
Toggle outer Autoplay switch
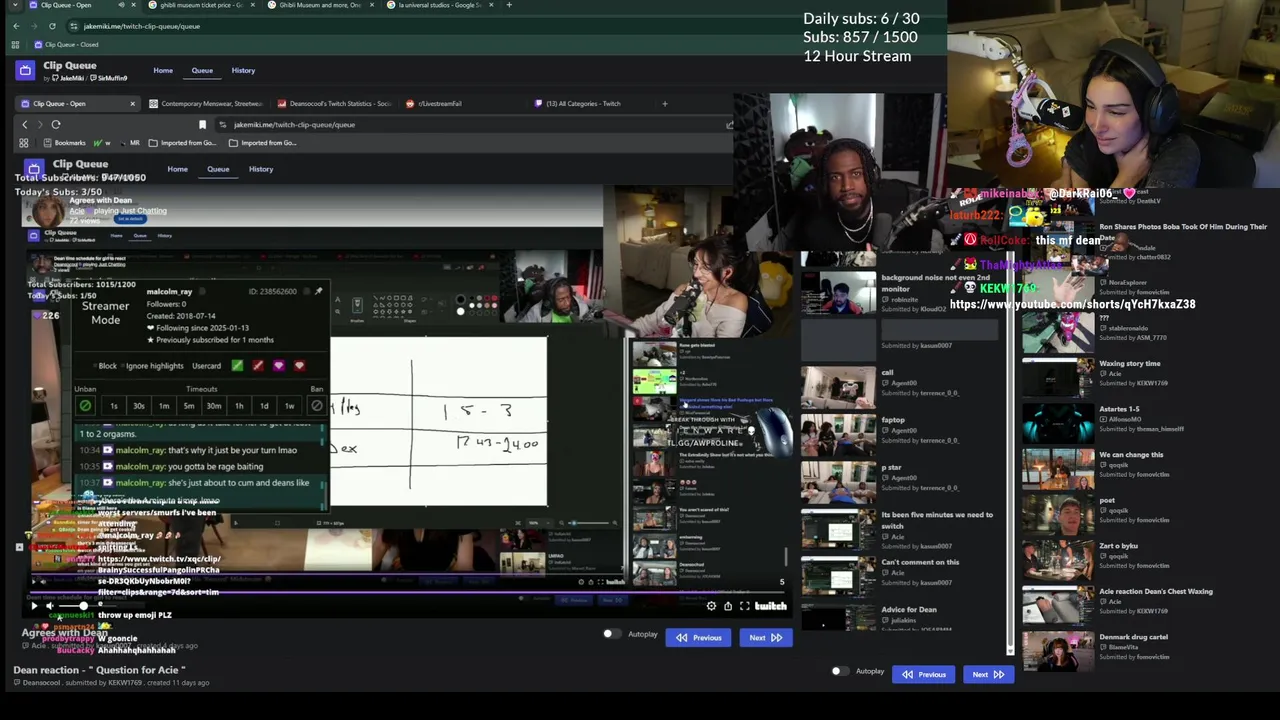pos(840,671)
